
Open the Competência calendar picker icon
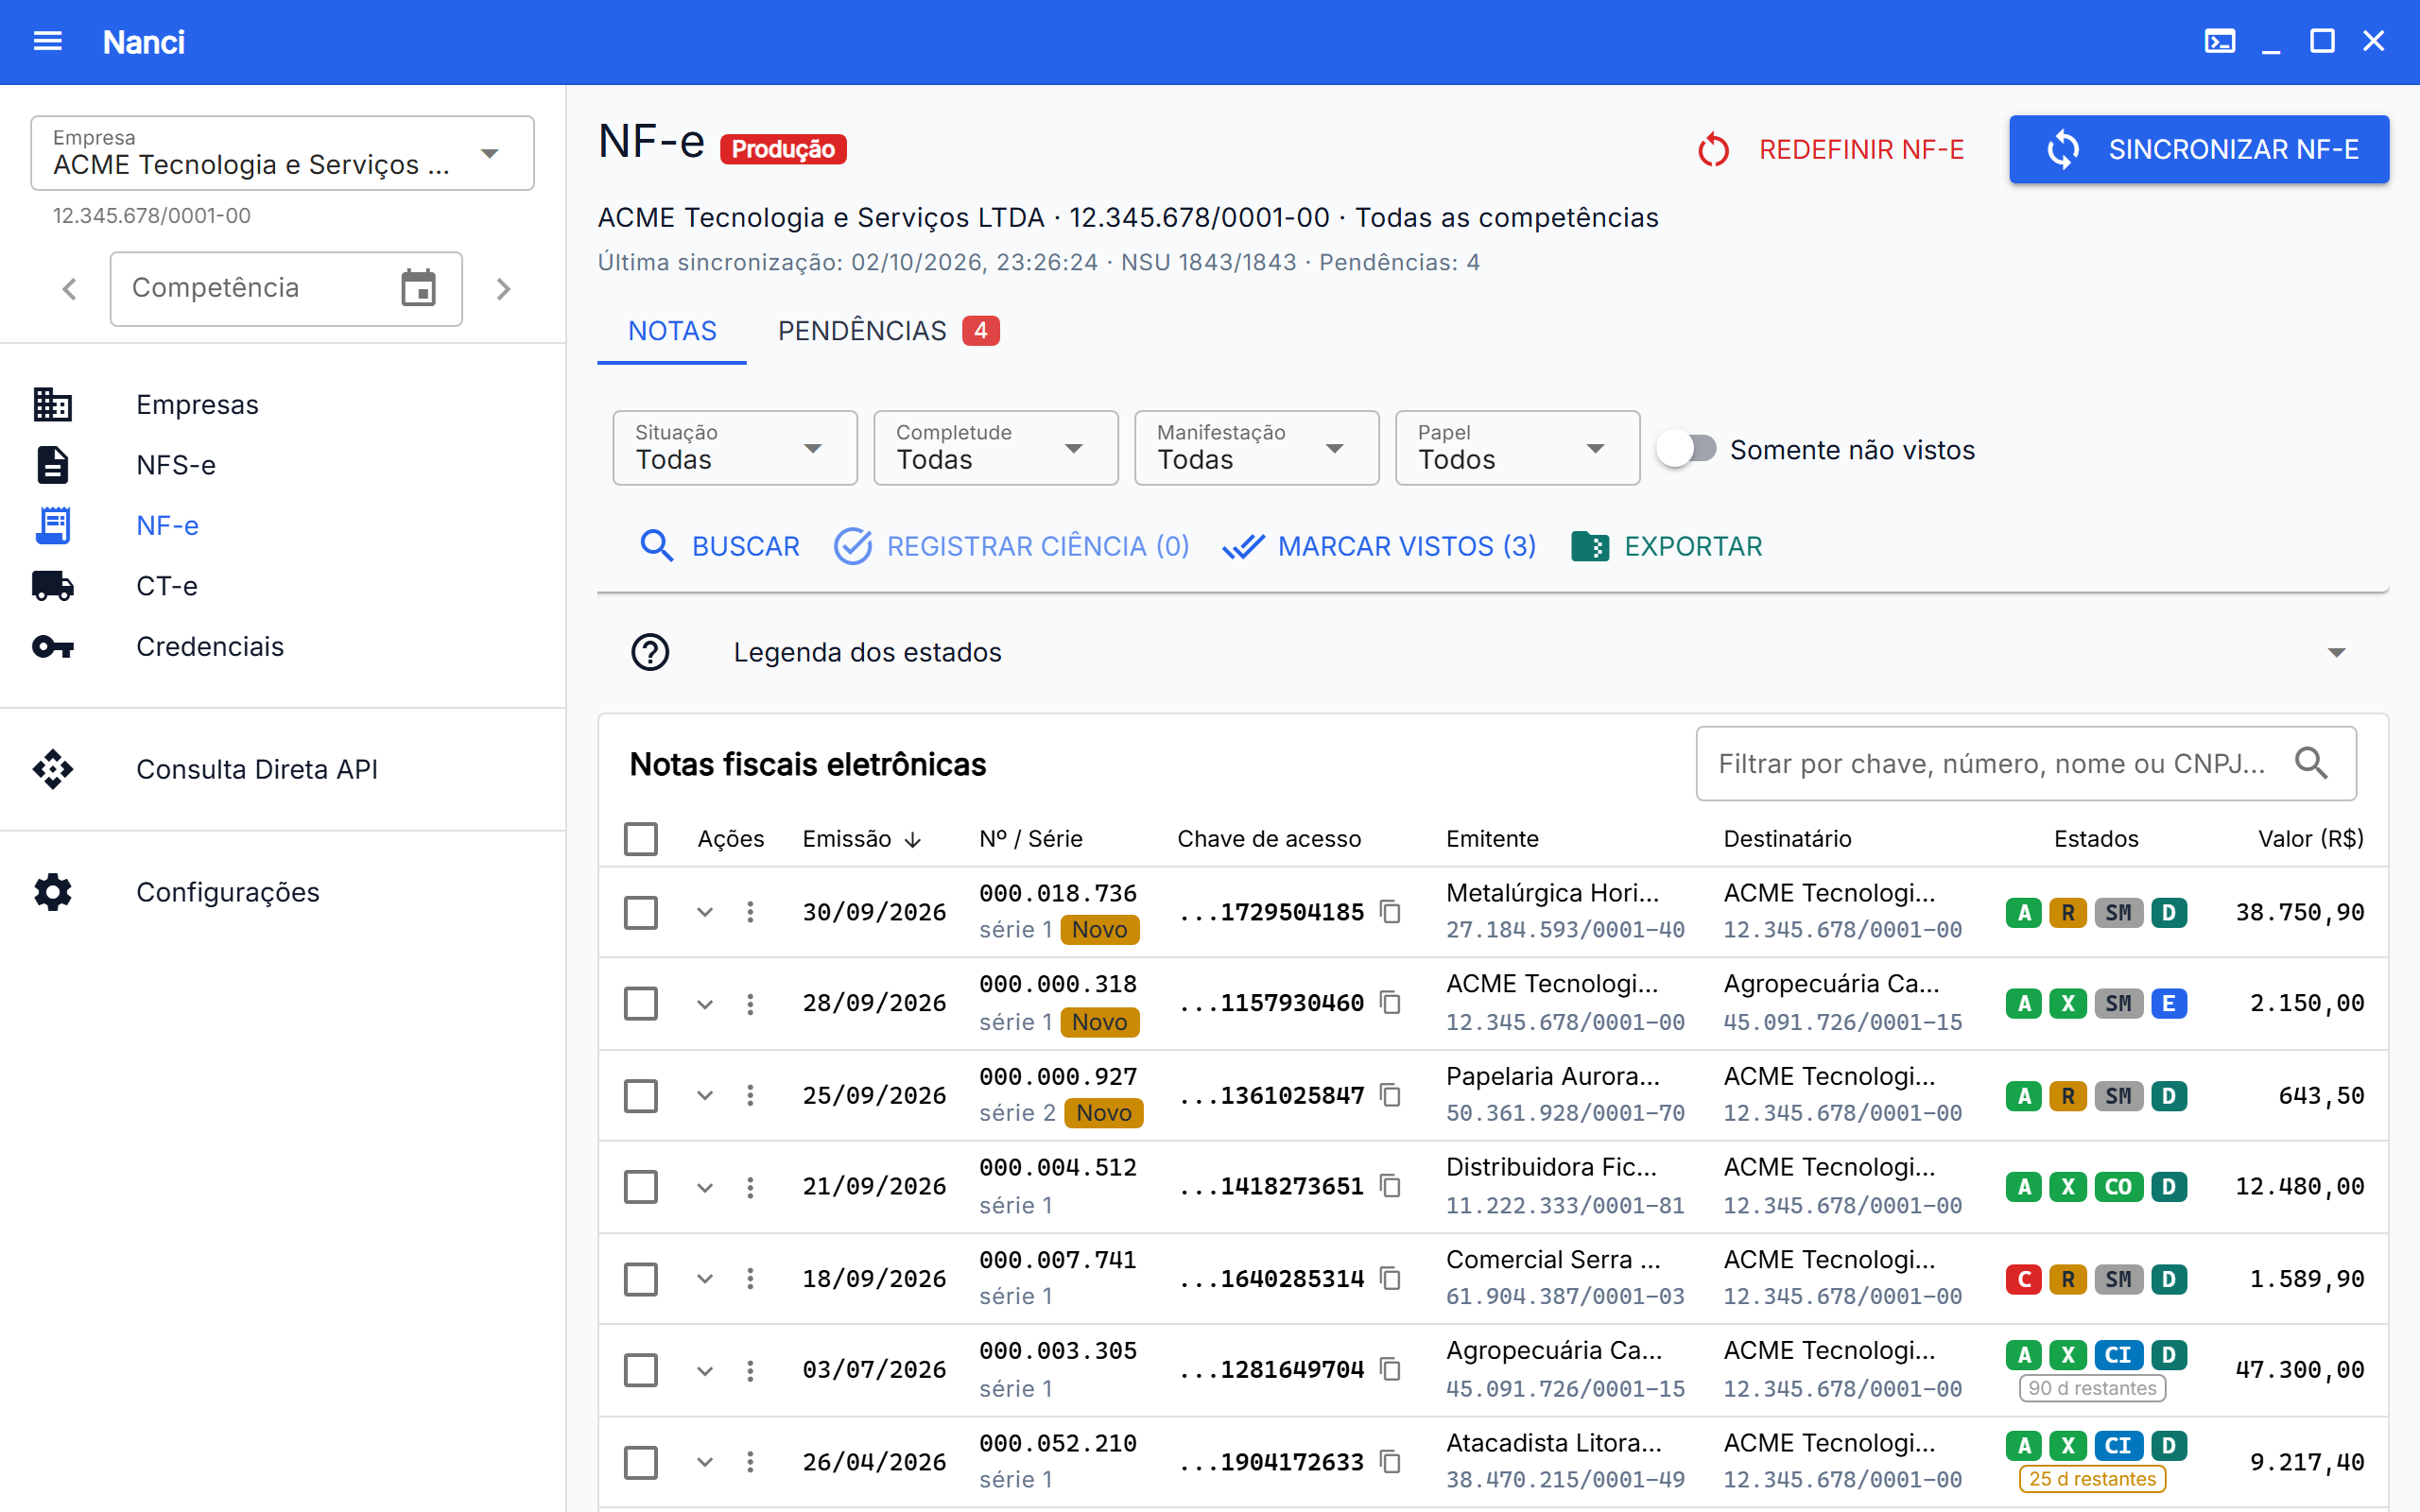pos(418,289)
